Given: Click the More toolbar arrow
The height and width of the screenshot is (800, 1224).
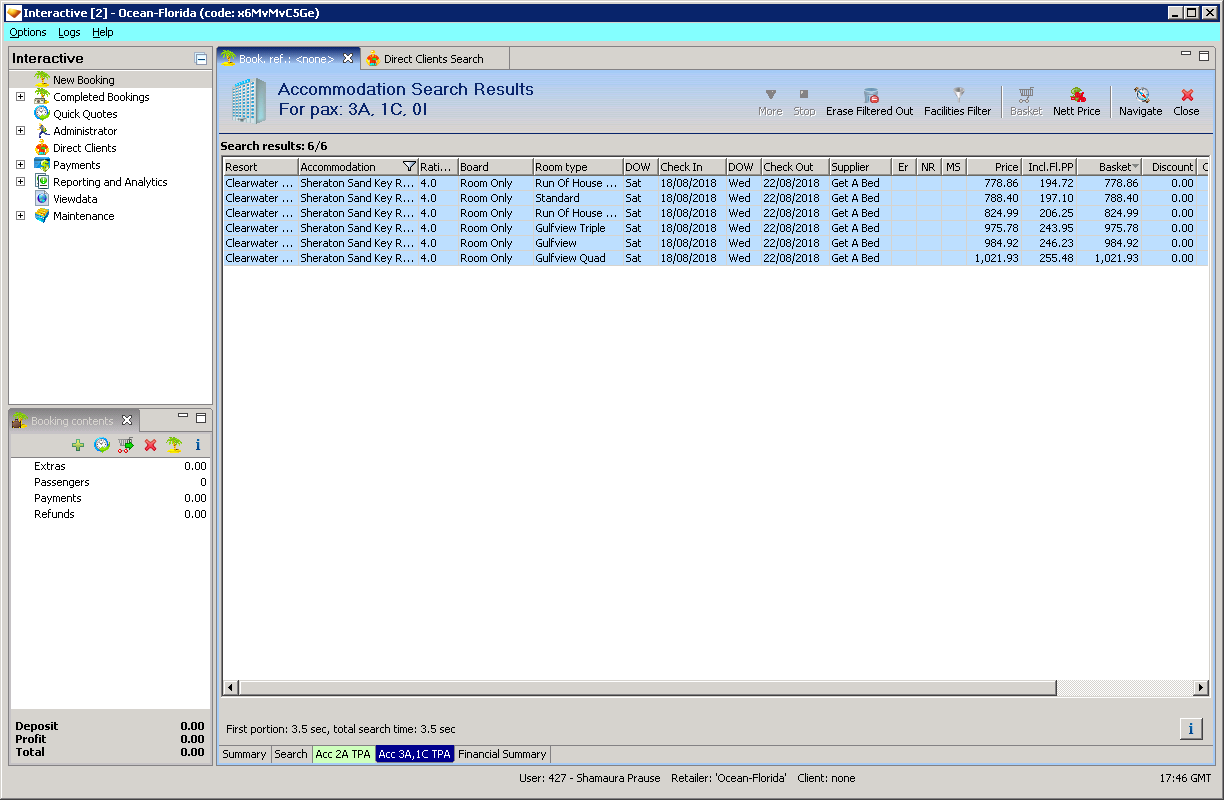Looking at the screenshot, I should click(x=770, y=94).
